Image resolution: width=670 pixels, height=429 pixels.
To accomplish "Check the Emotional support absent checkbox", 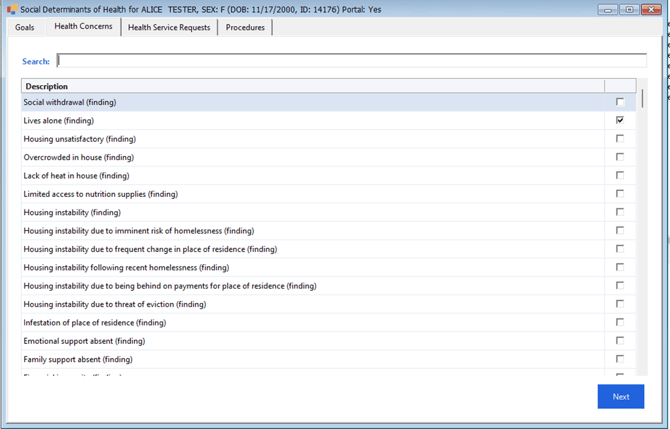I will click(620, 341).
